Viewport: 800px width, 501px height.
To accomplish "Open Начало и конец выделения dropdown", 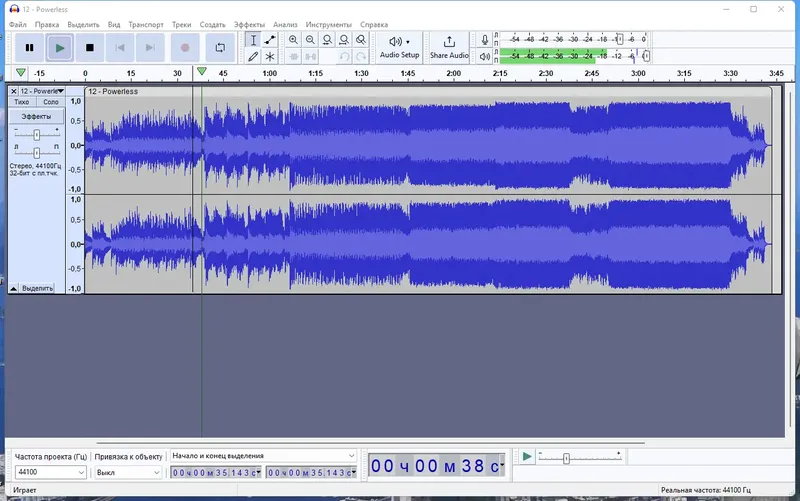I will [263, 456].
